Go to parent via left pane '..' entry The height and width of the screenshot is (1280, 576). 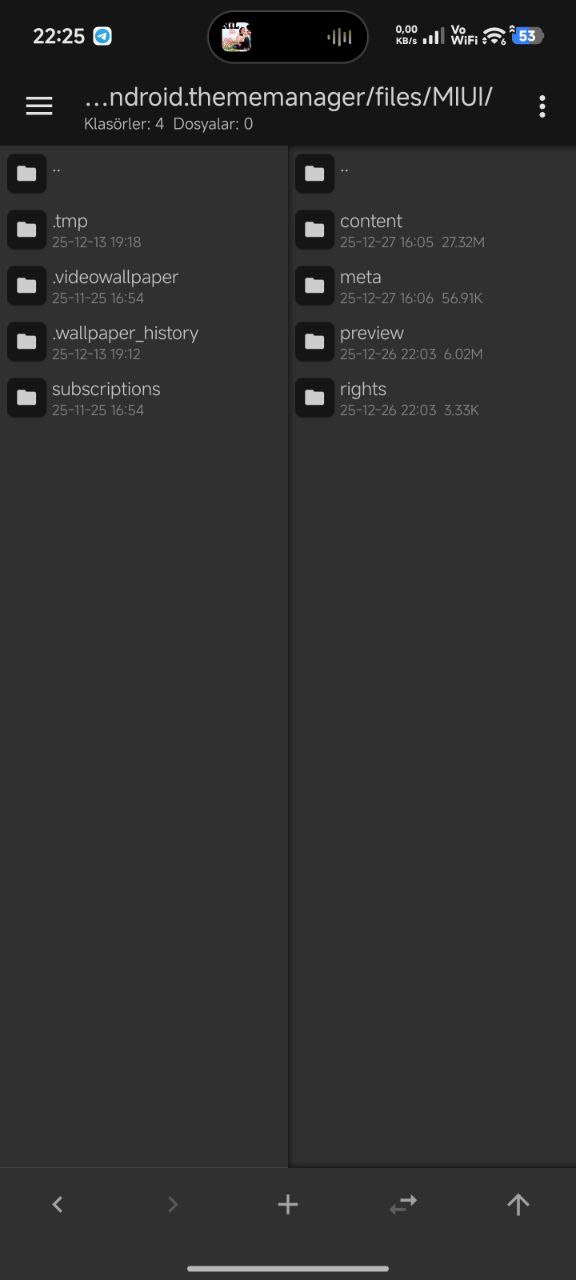pos(144,173)
